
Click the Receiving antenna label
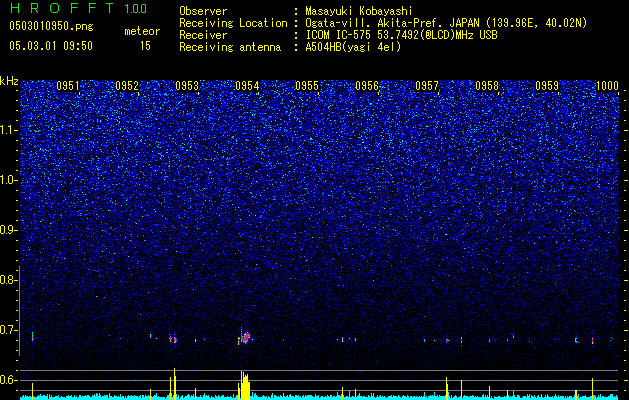[x=230, y=47]
